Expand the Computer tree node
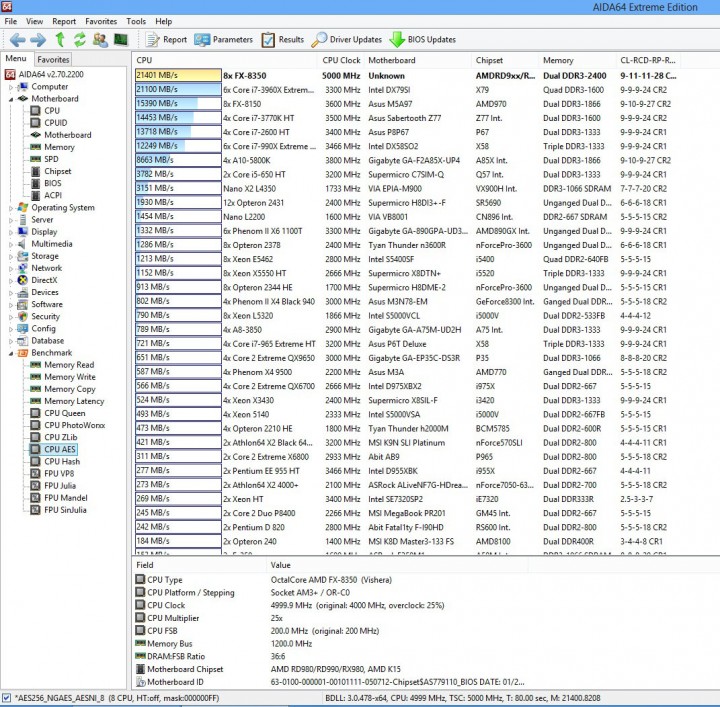This screenshot has width=720, height=707. (x=11, y=87)
